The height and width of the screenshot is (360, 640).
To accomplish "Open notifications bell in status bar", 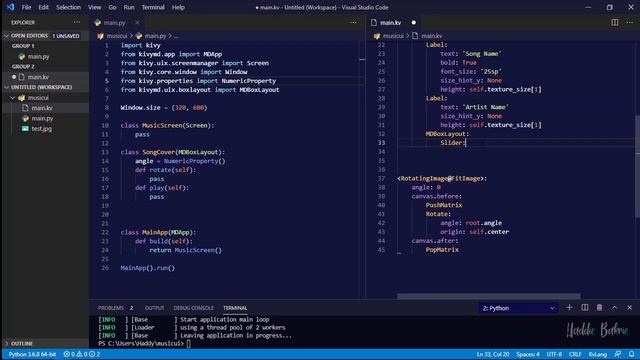I will pos(631,354).
